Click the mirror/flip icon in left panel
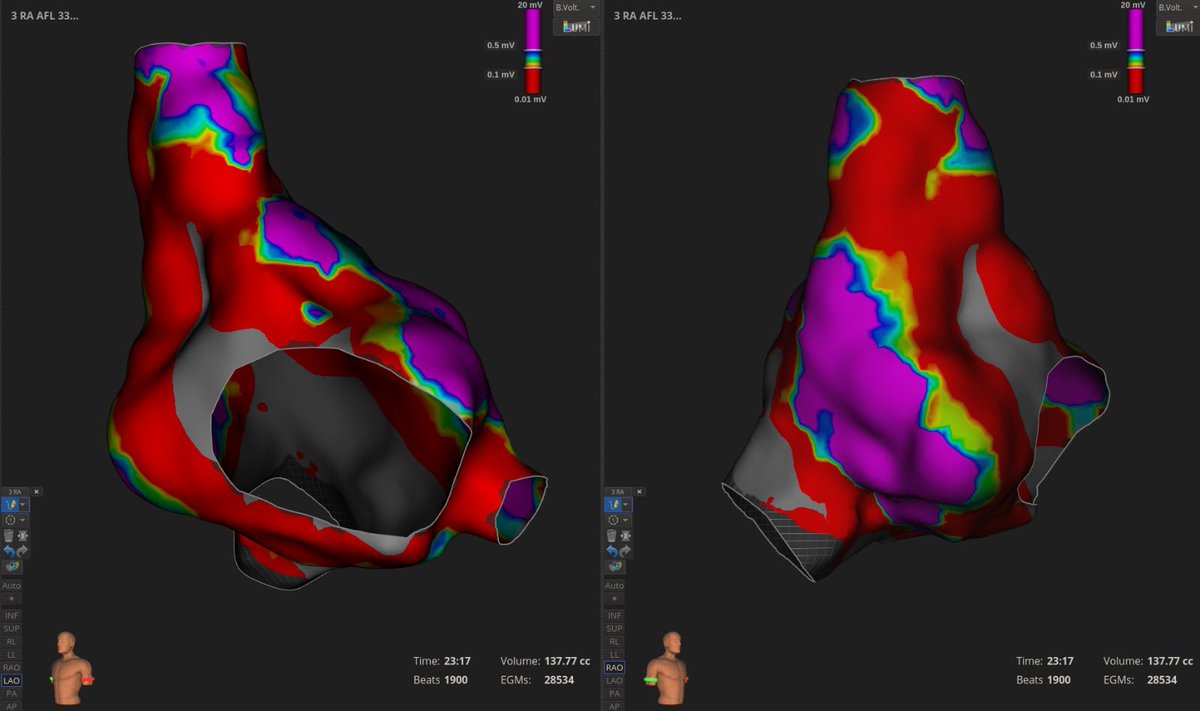 23,535
